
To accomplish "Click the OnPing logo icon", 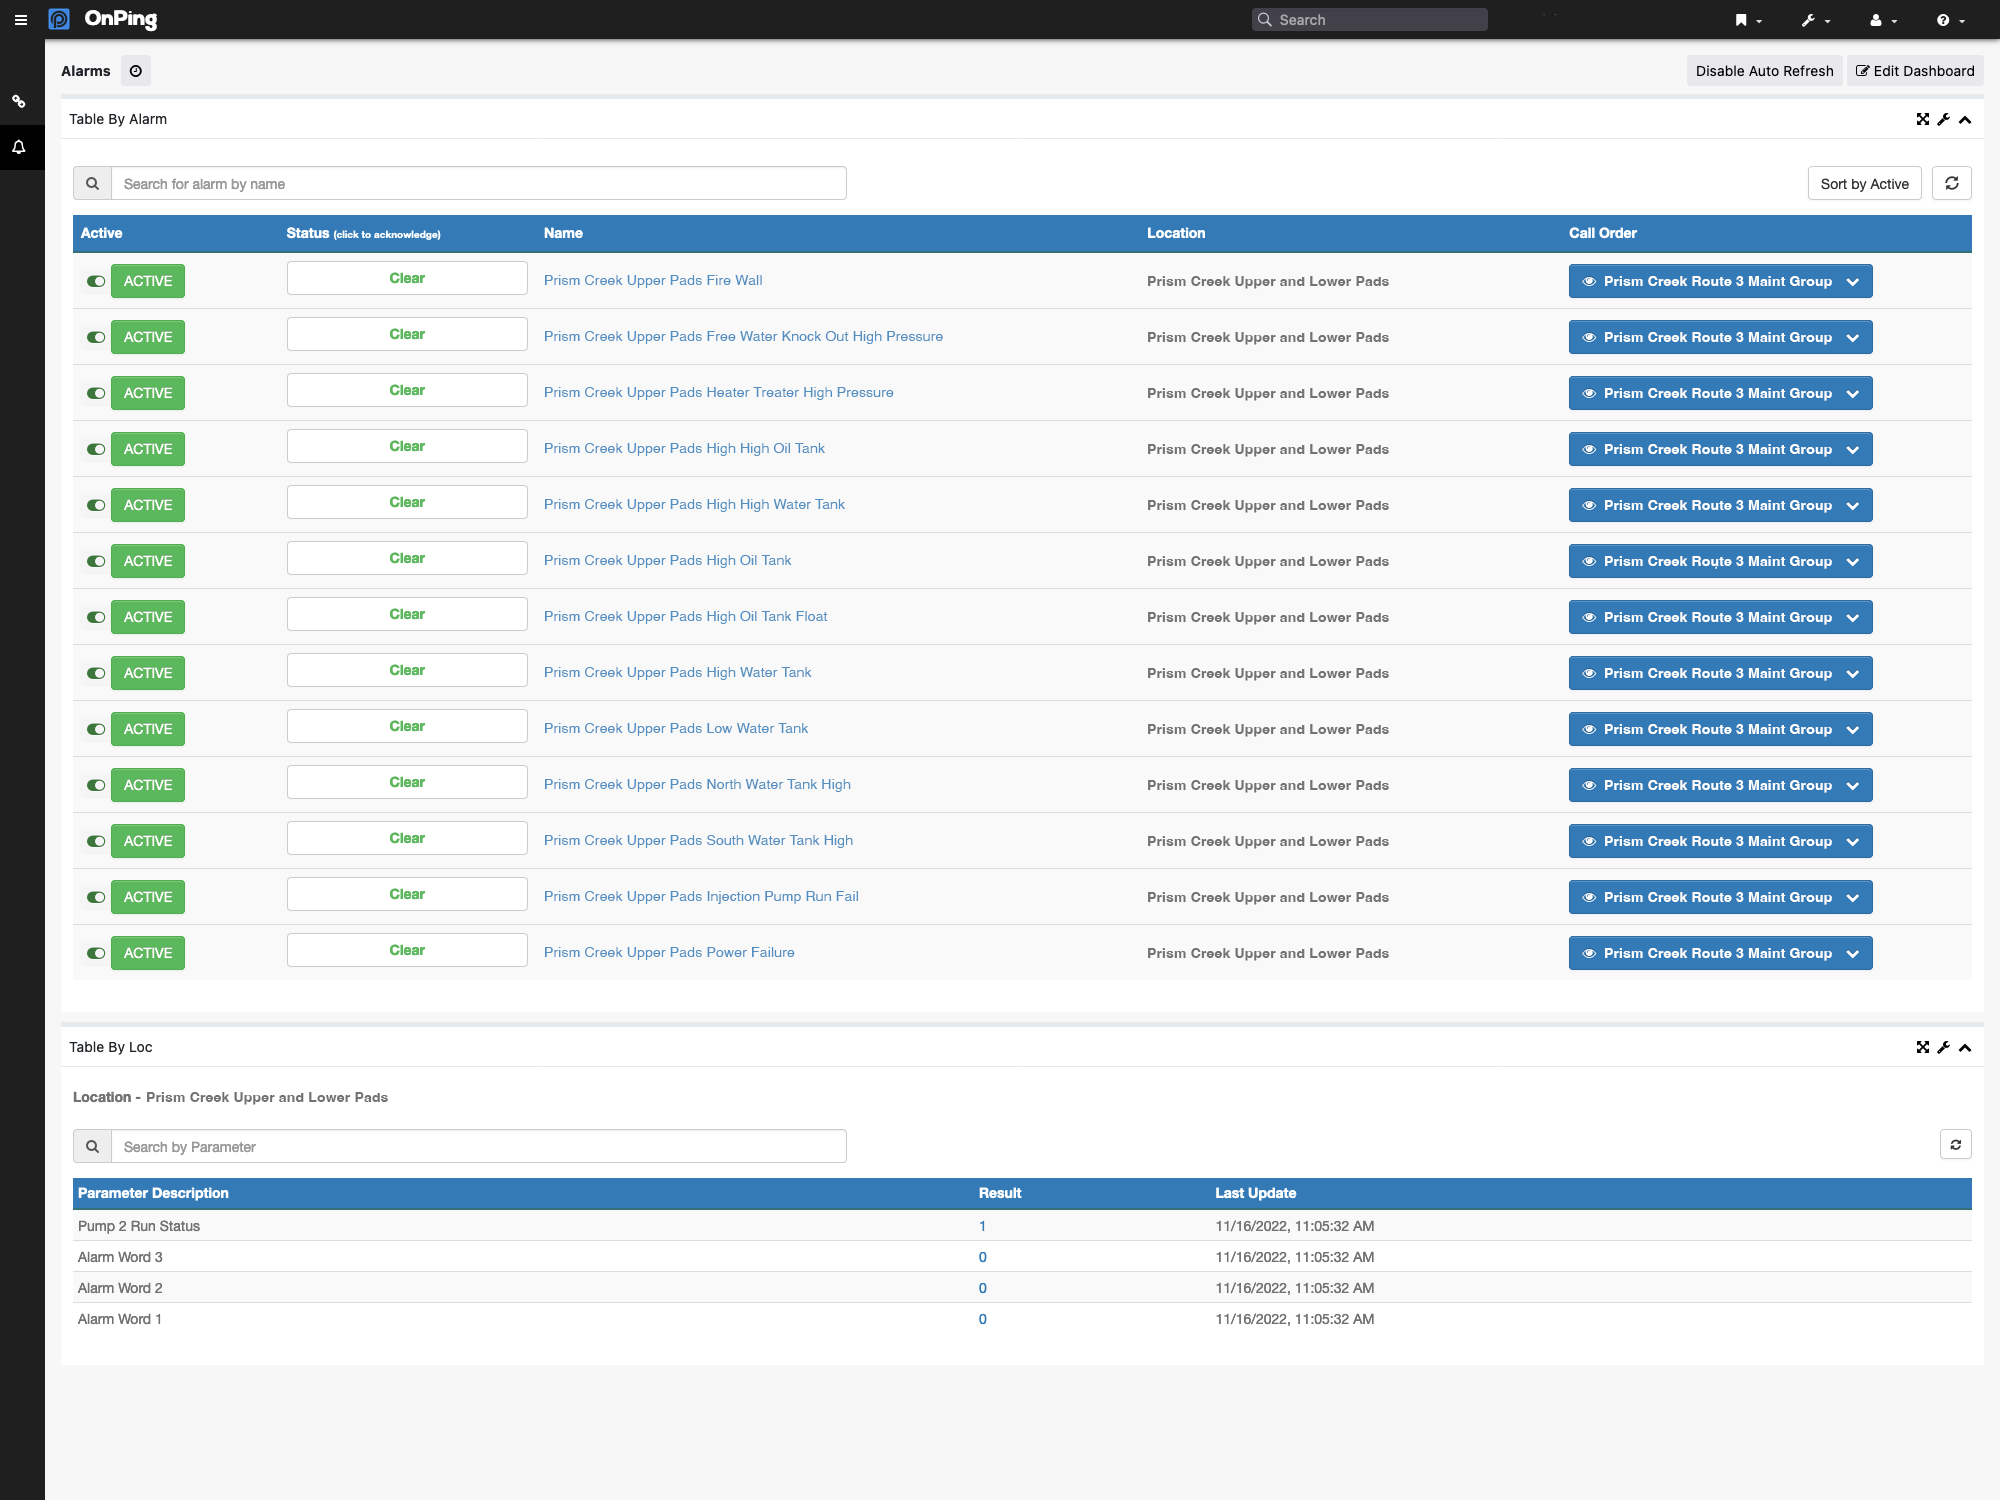I will pyautogui.click(x=60, y=19).
